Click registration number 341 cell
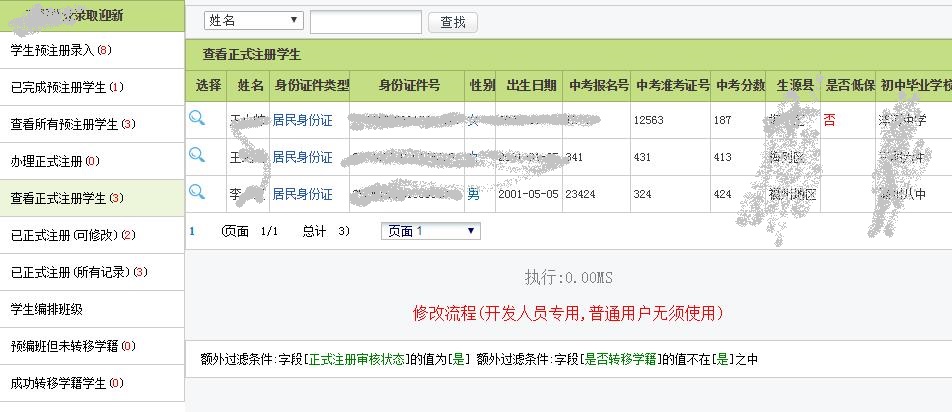This screenshot has width=952, height=412. coord(574,157)
